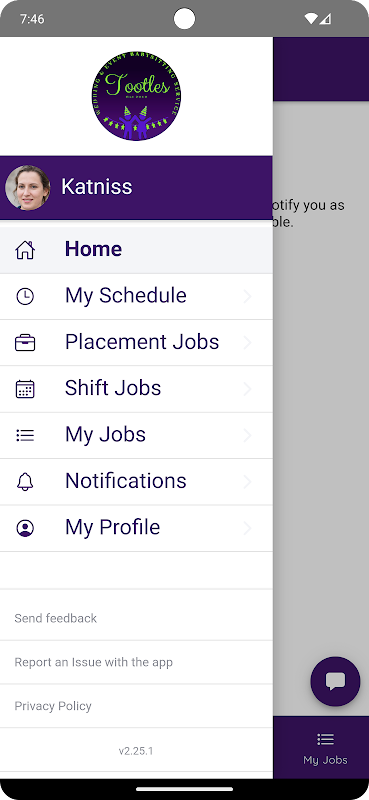This screenshot has width=369, height=800.
Task: Expand My Schedule using its chevron arrow
Action: 248,296
